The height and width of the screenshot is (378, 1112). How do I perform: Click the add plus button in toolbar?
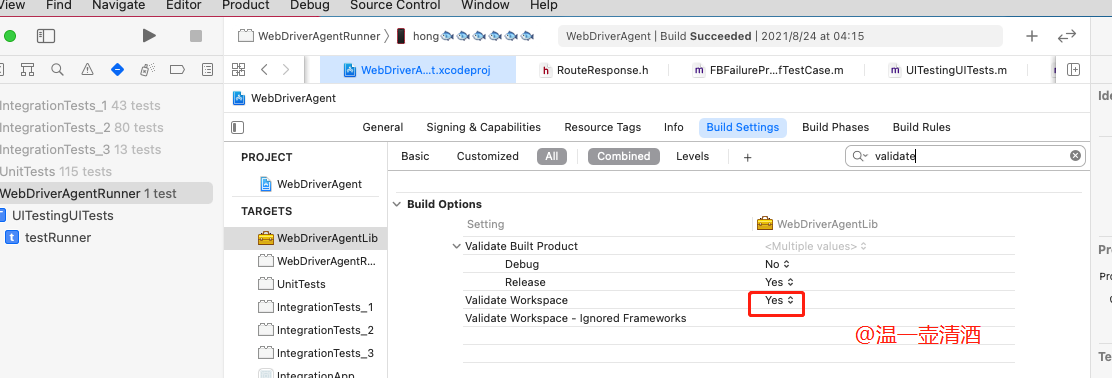click(x=1033, y=36)
